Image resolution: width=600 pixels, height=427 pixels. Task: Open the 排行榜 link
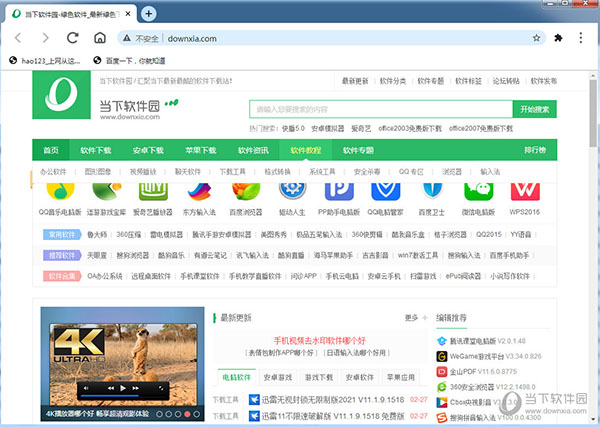coord(535,150)
